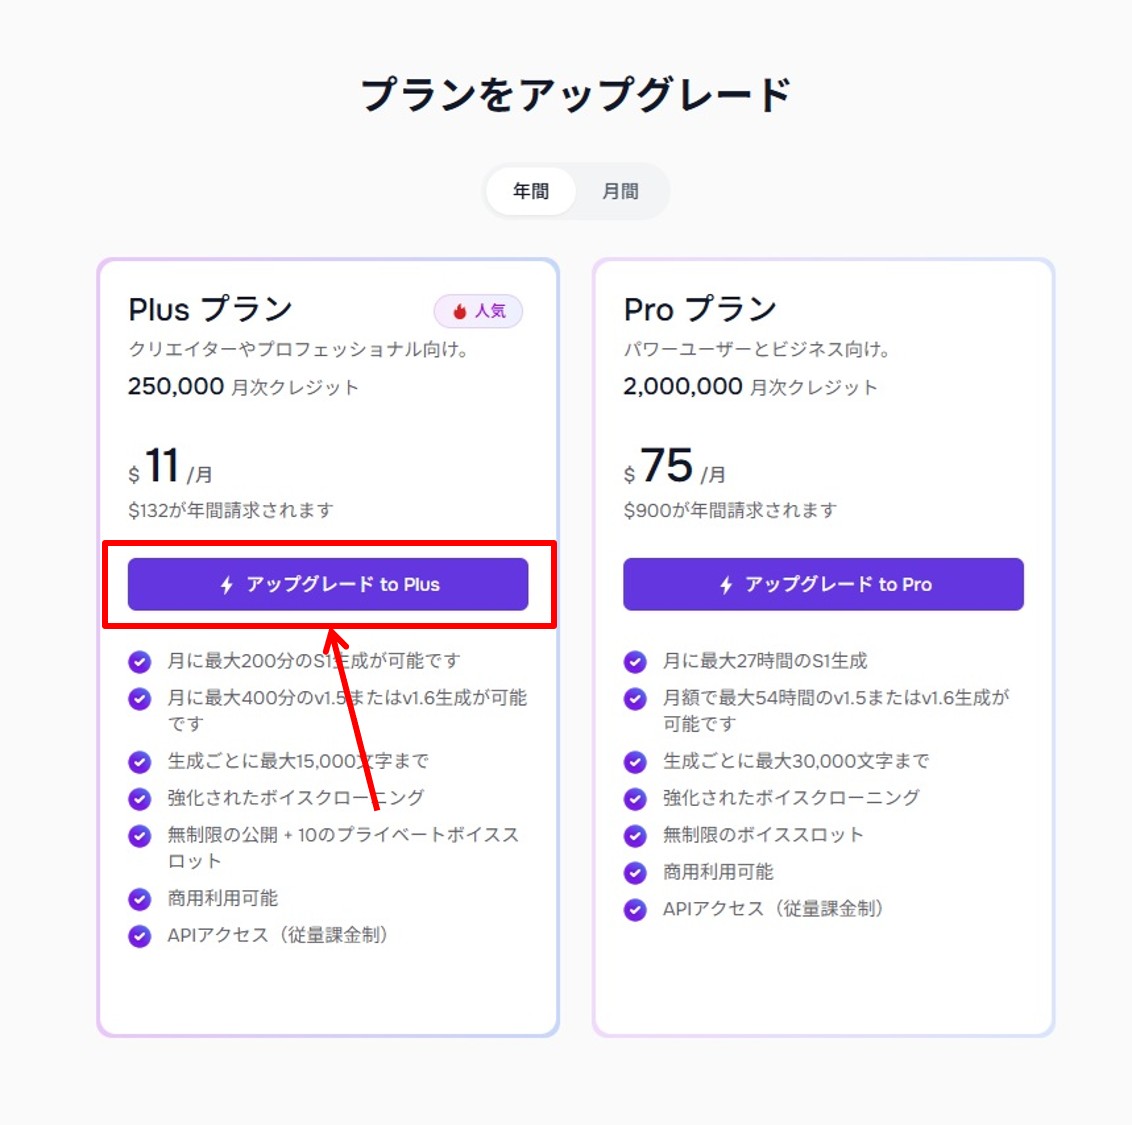Click checkmark beside Pro 月に最大27時間のS1生成
Viewport: 1132px width, 1125px height.
(x=635, y=662)
